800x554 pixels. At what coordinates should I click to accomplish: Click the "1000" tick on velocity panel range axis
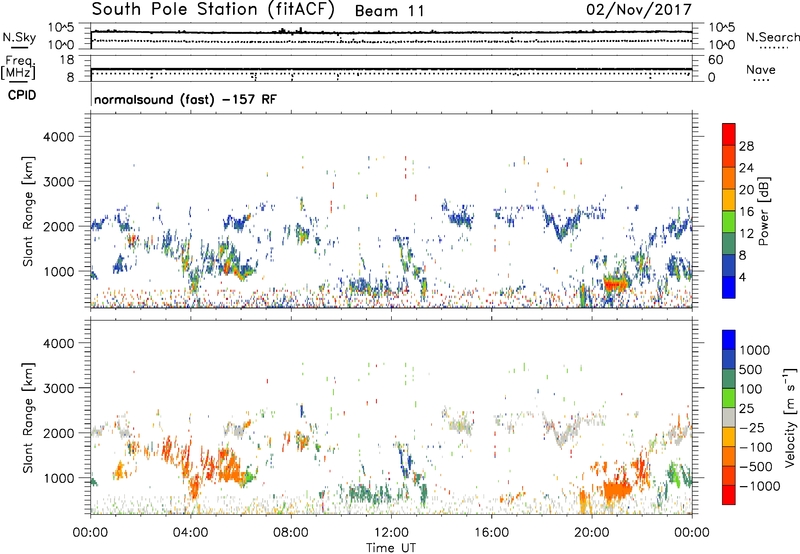coord(58,478)
